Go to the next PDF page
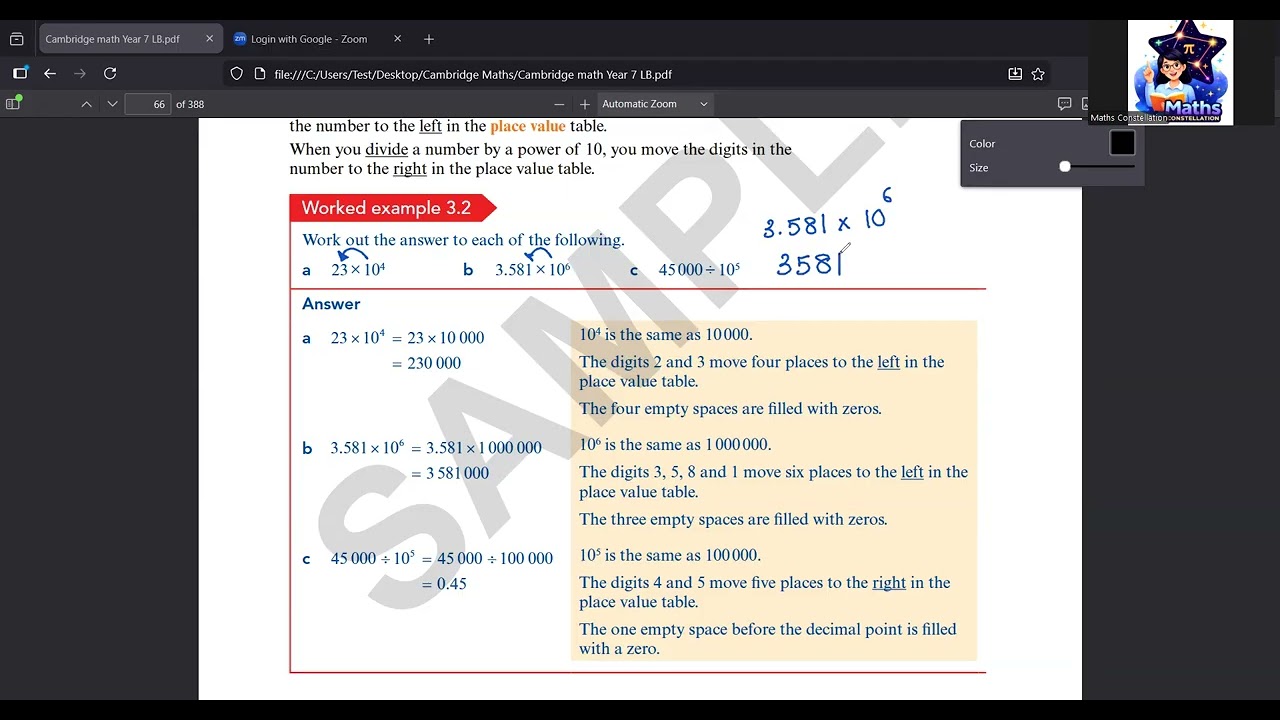This screenshot has width=1280, height=720. [112, 104]
